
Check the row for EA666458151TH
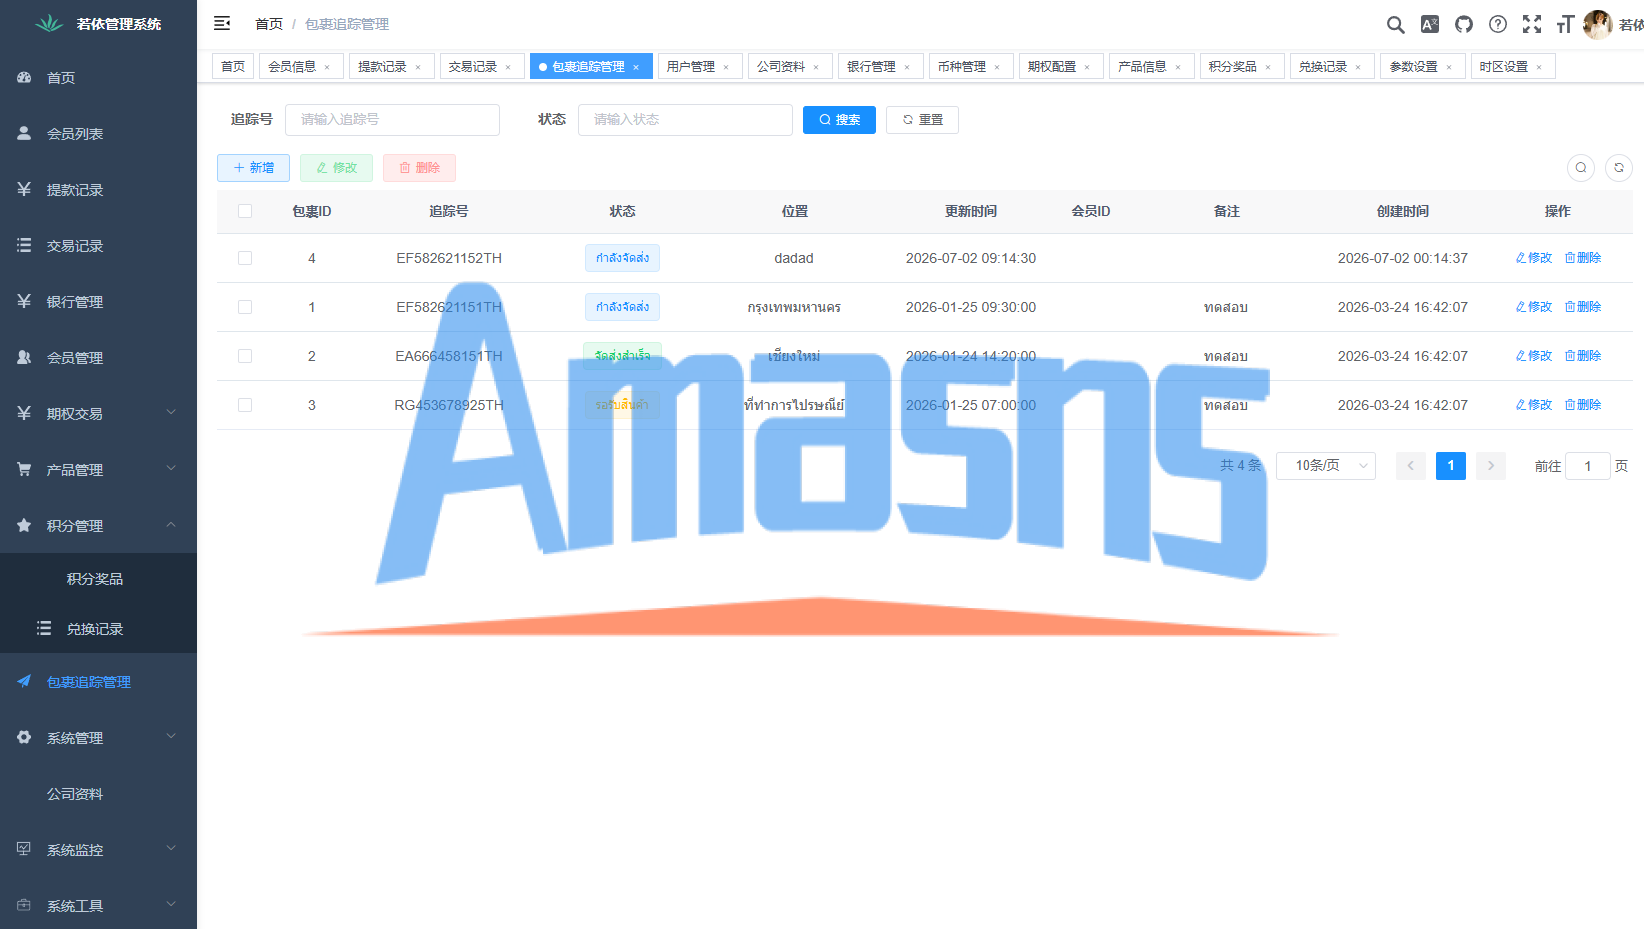(x=245, y=356)
